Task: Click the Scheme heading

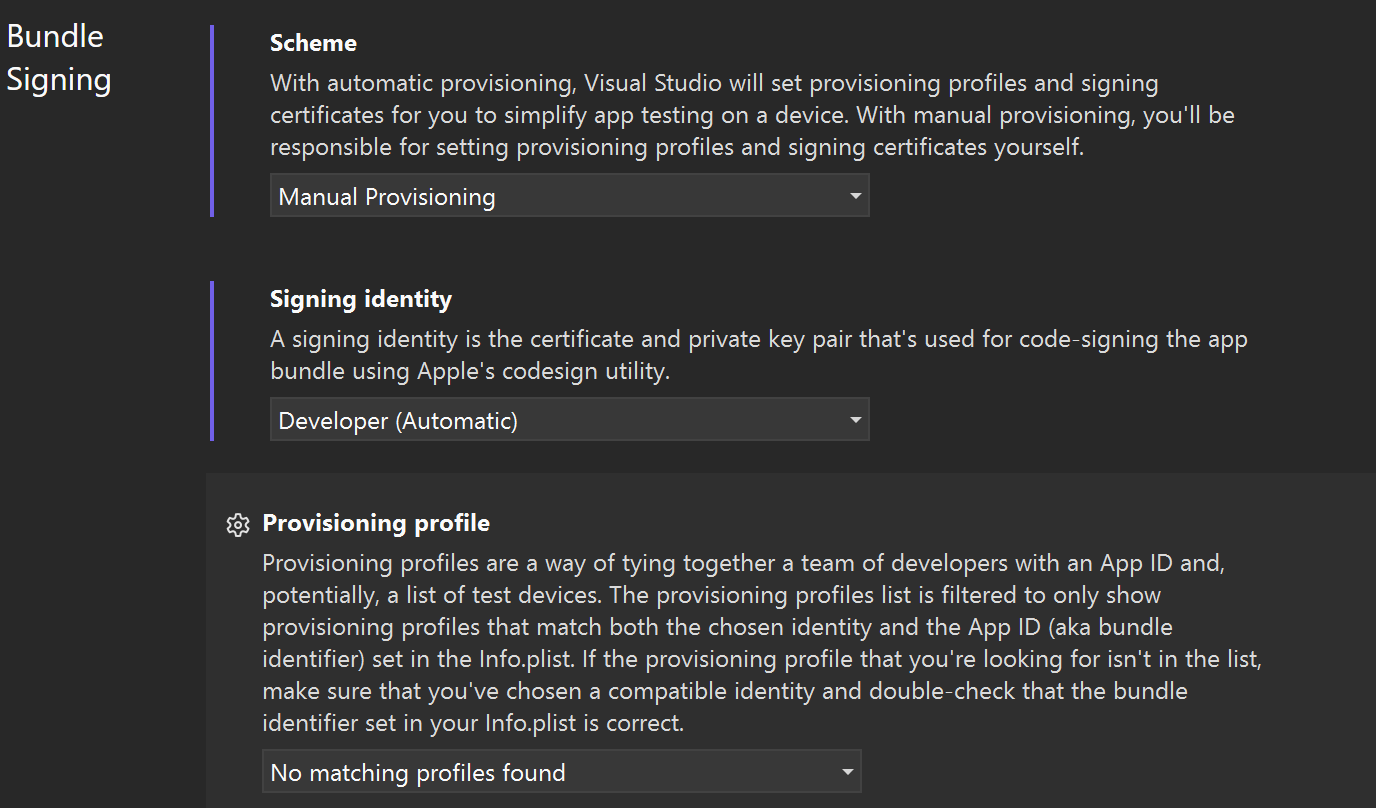Action: click(x=313, y=43)
